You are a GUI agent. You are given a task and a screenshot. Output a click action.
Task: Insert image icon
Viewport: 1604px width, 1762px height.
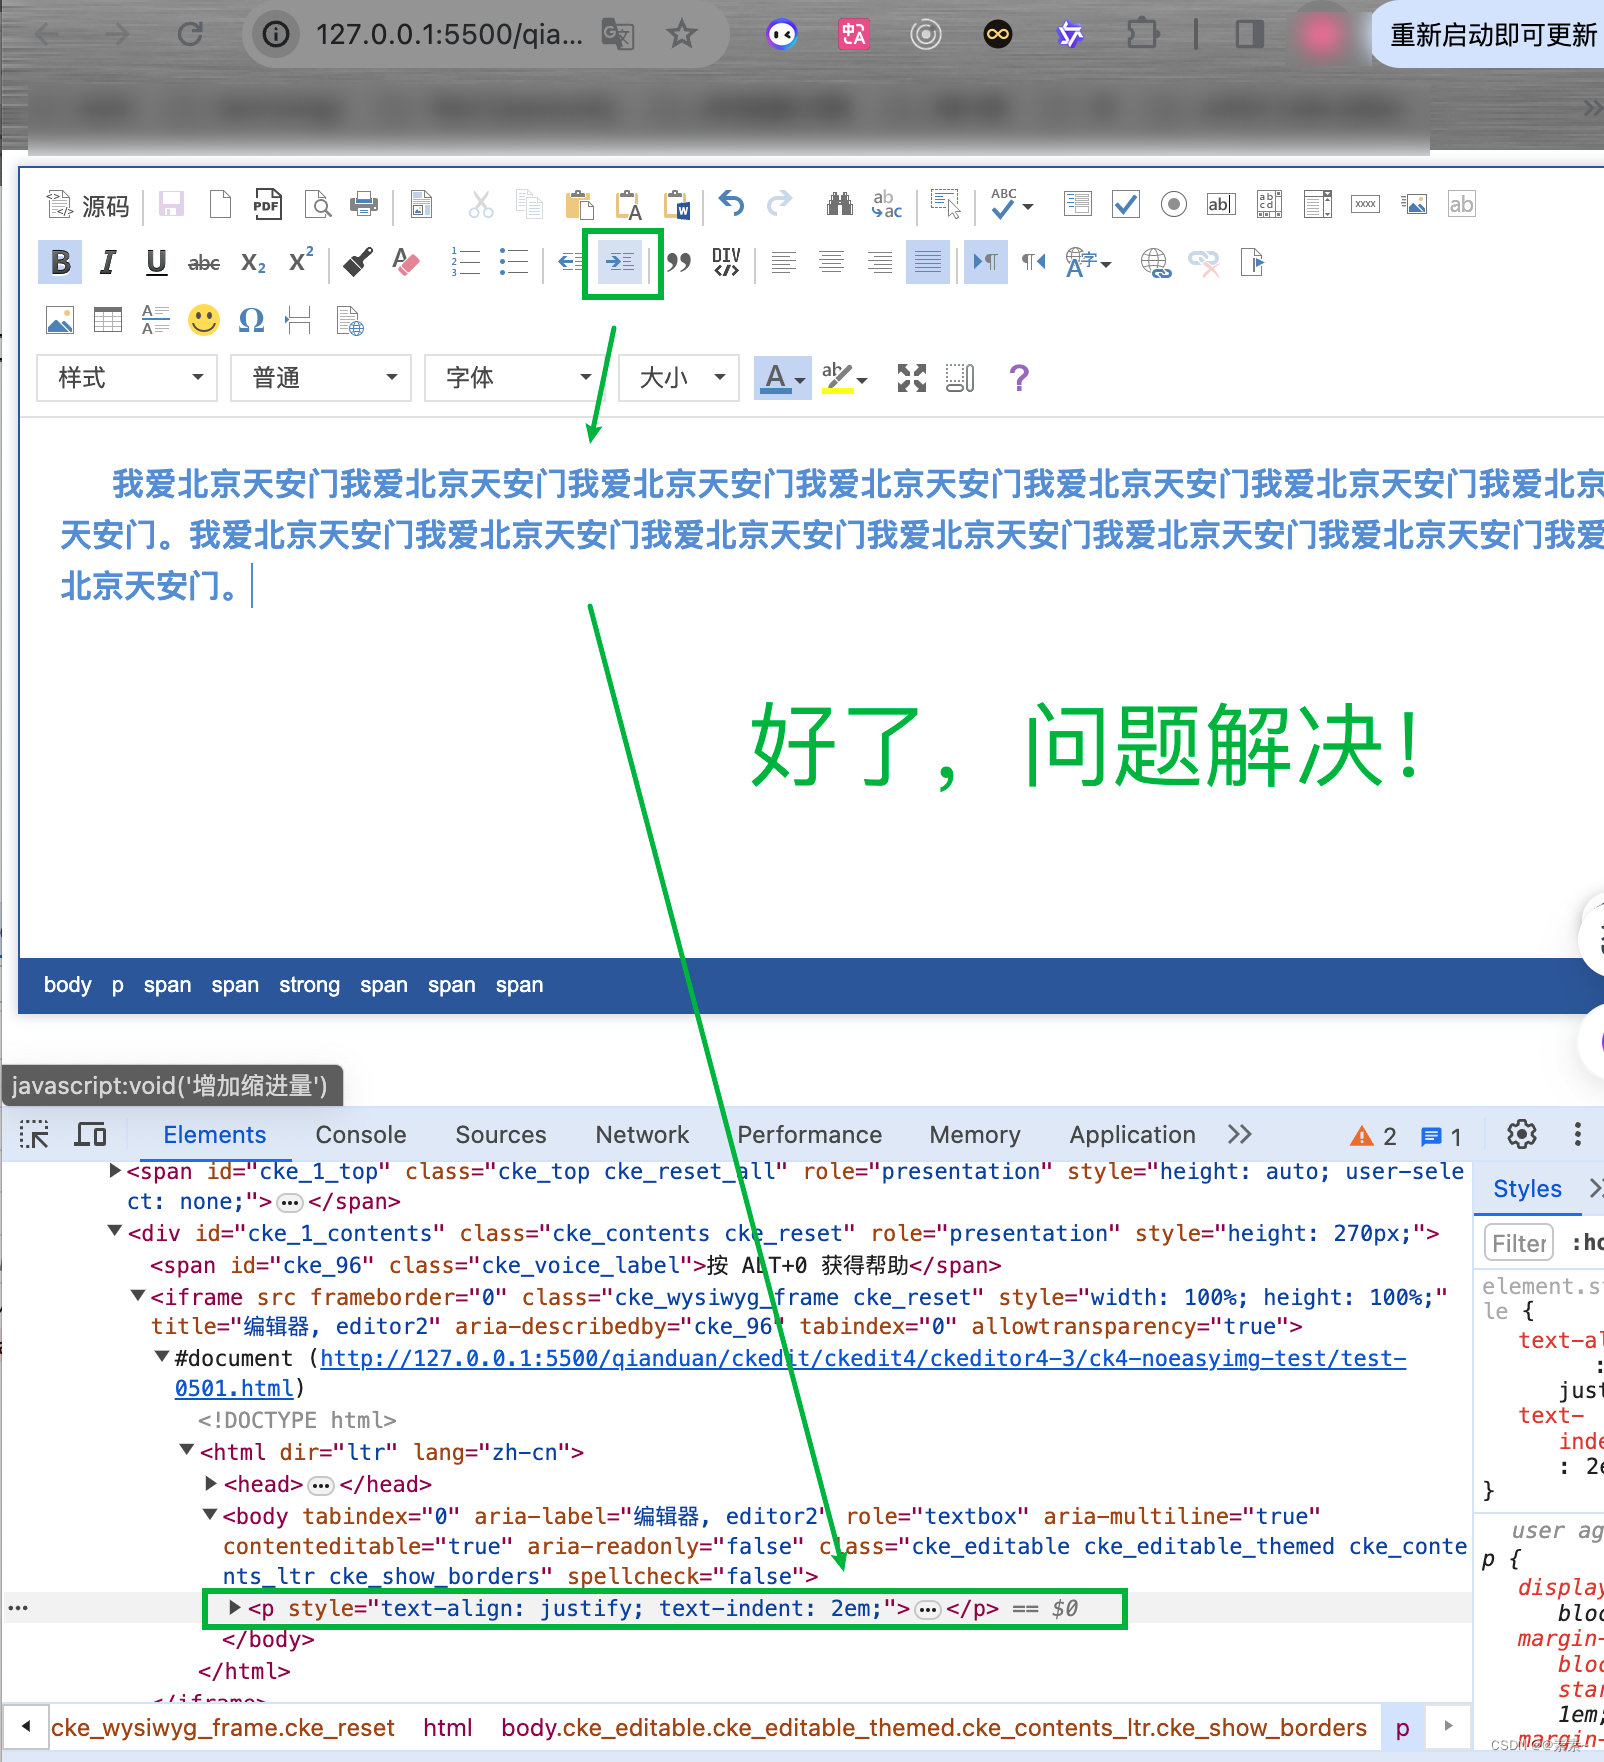60,320
